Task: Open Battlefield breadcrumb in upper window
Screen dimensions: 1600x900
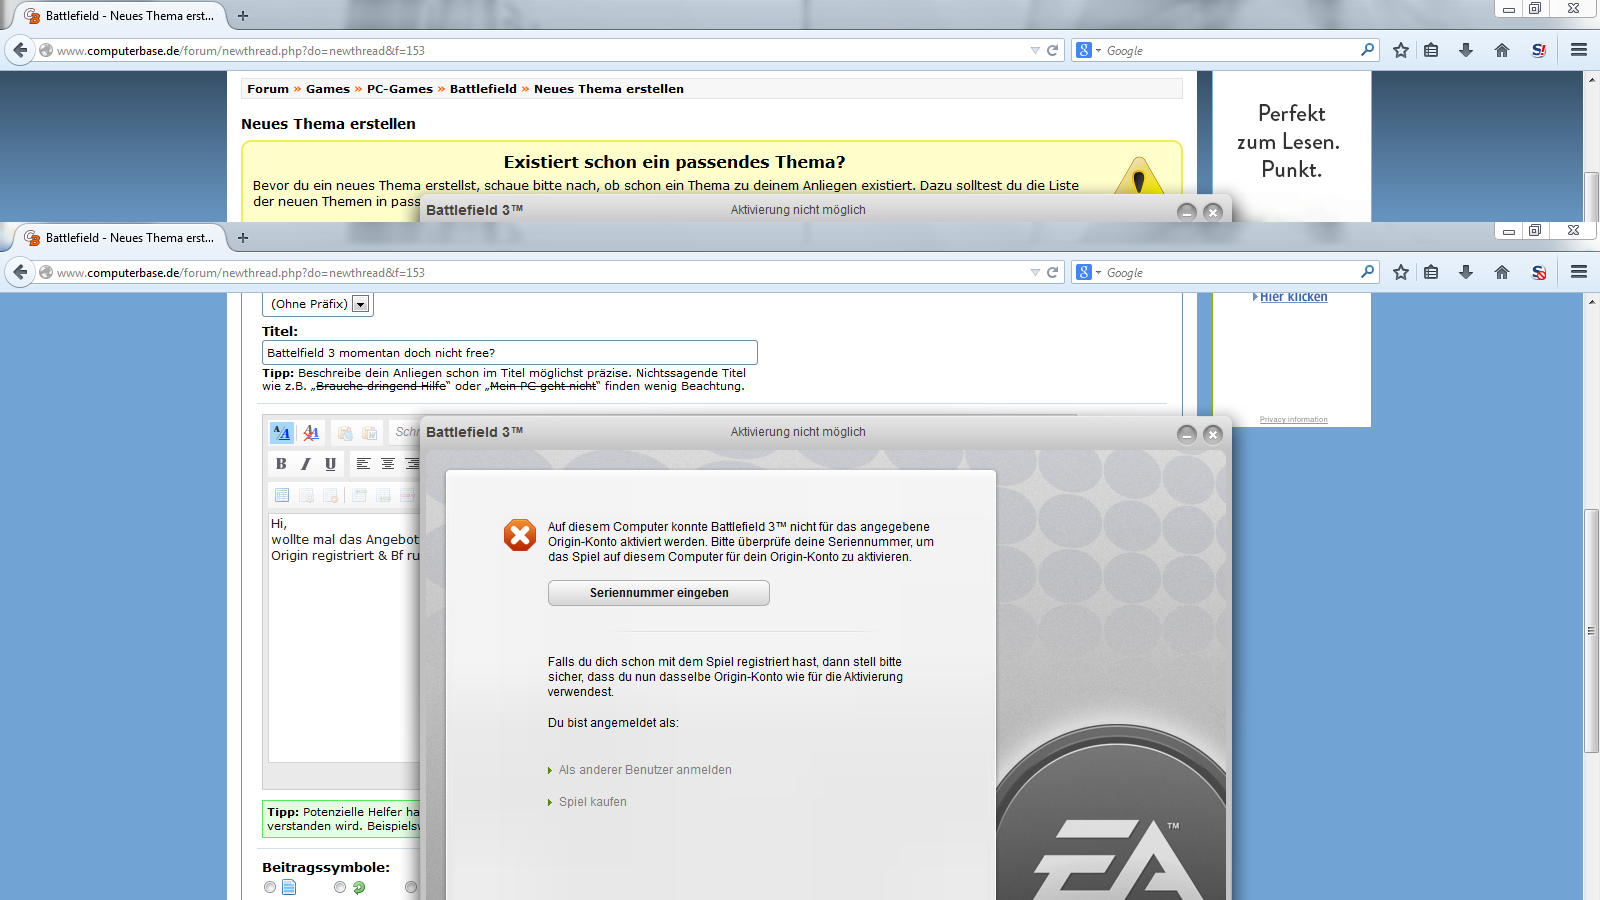Action: click(483, 89)
